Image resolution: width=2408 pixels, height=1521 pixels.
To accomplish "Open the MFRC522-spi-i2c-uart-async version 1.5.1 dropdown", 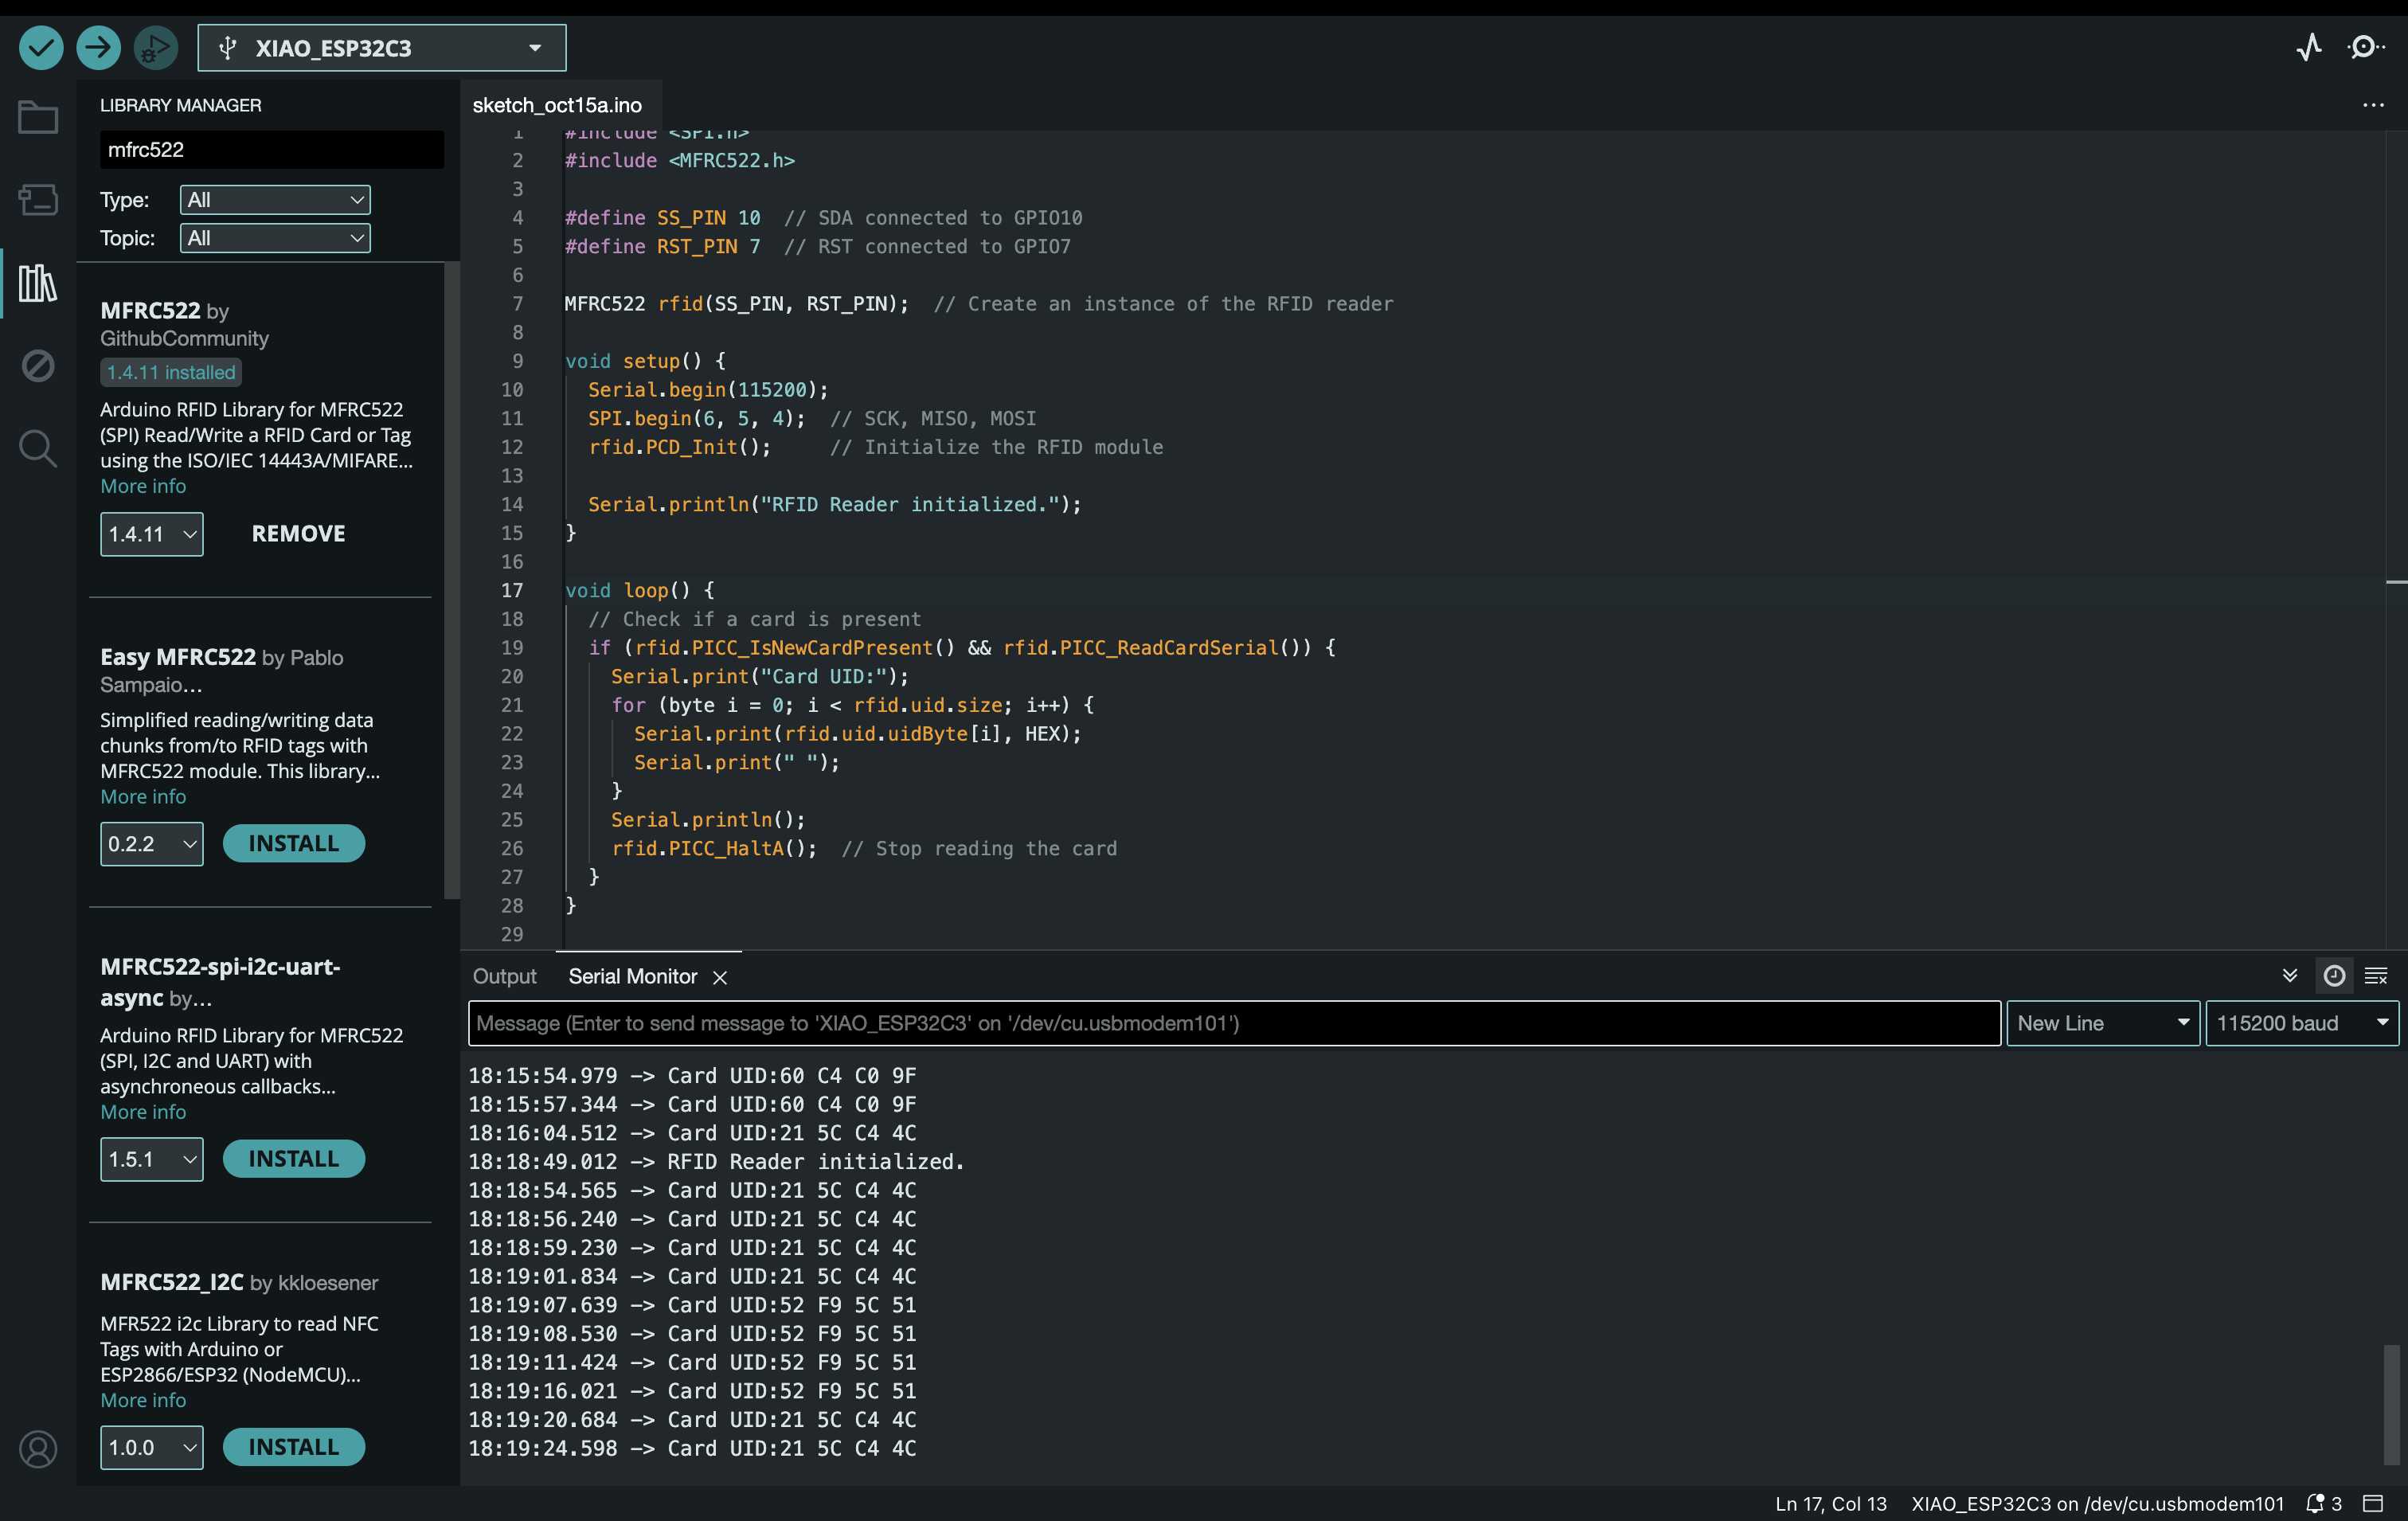I will pos(152,1159).
